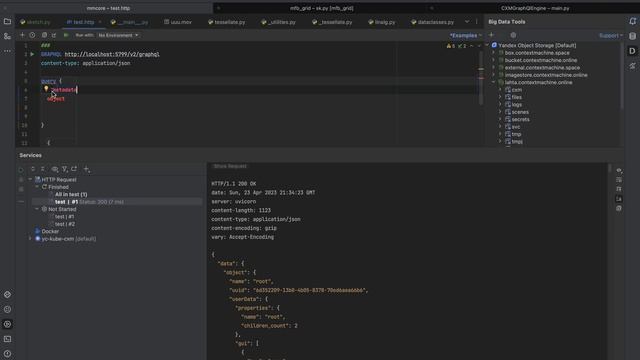The image size is (640, 360).
Task: Switch to the dataclasses.py editor tab
Action: coord(432,22)
